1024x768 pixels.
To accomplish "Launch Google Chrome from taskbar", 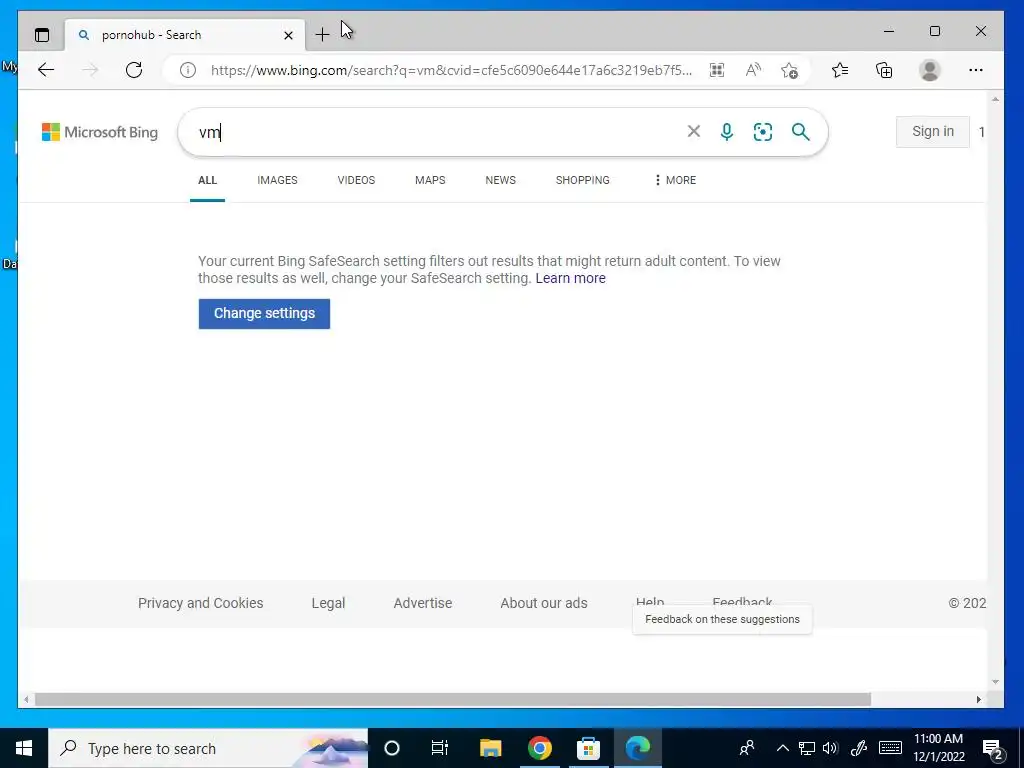I will 539,748.
